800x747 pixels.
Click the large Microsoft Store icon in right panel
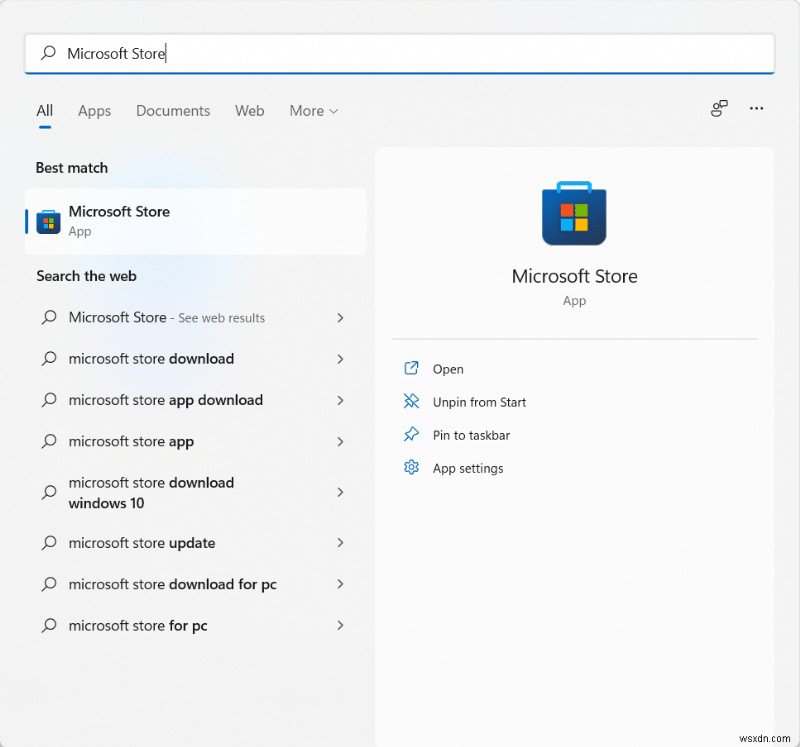click(574, 213)
